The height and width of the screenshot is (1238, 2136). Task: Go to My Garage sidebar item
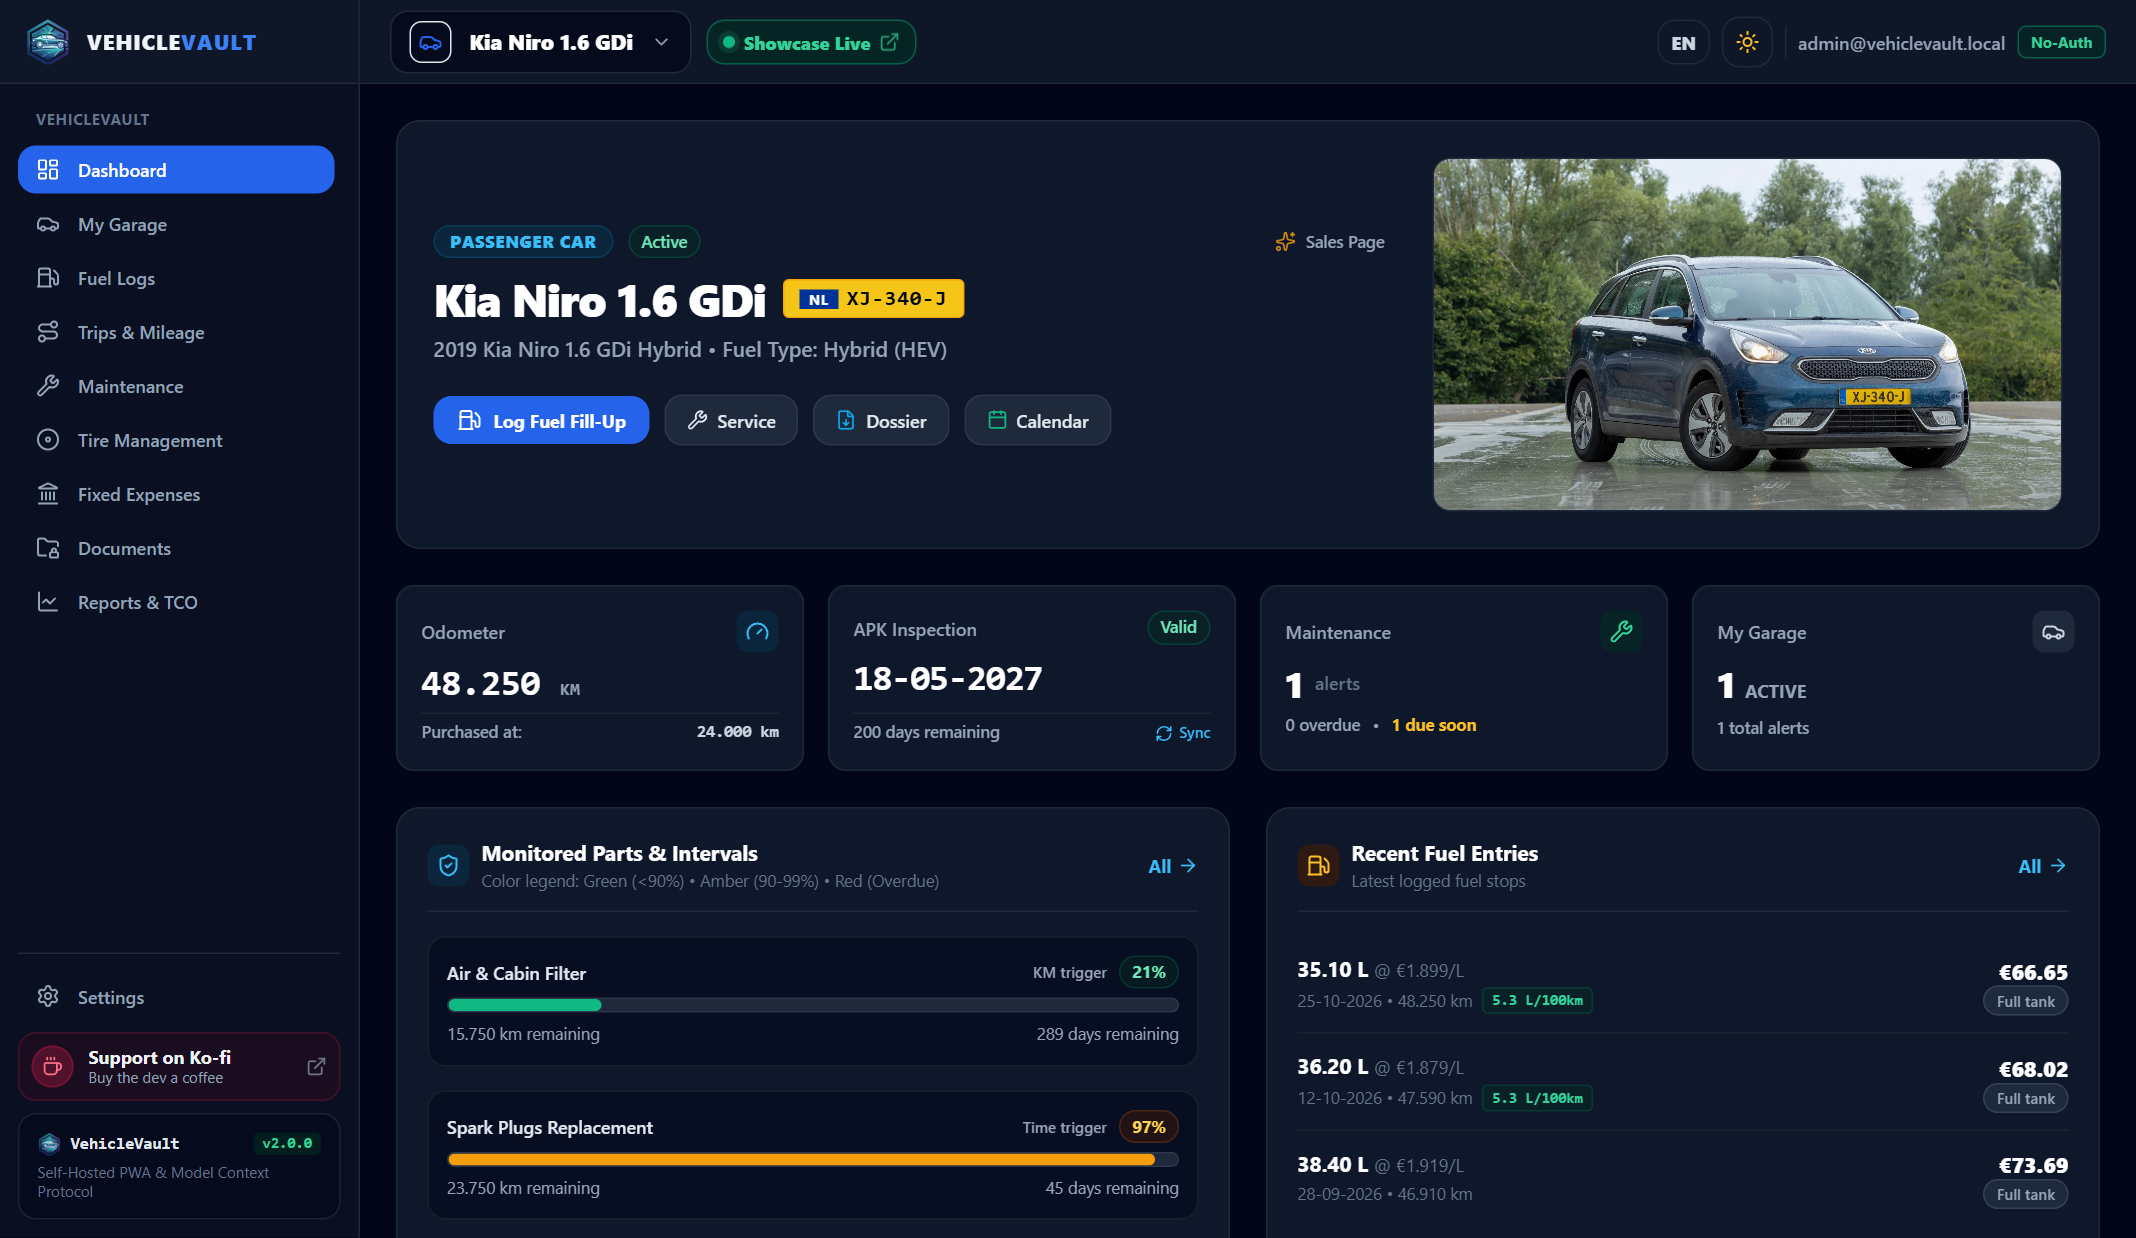[x=176, y=224]
